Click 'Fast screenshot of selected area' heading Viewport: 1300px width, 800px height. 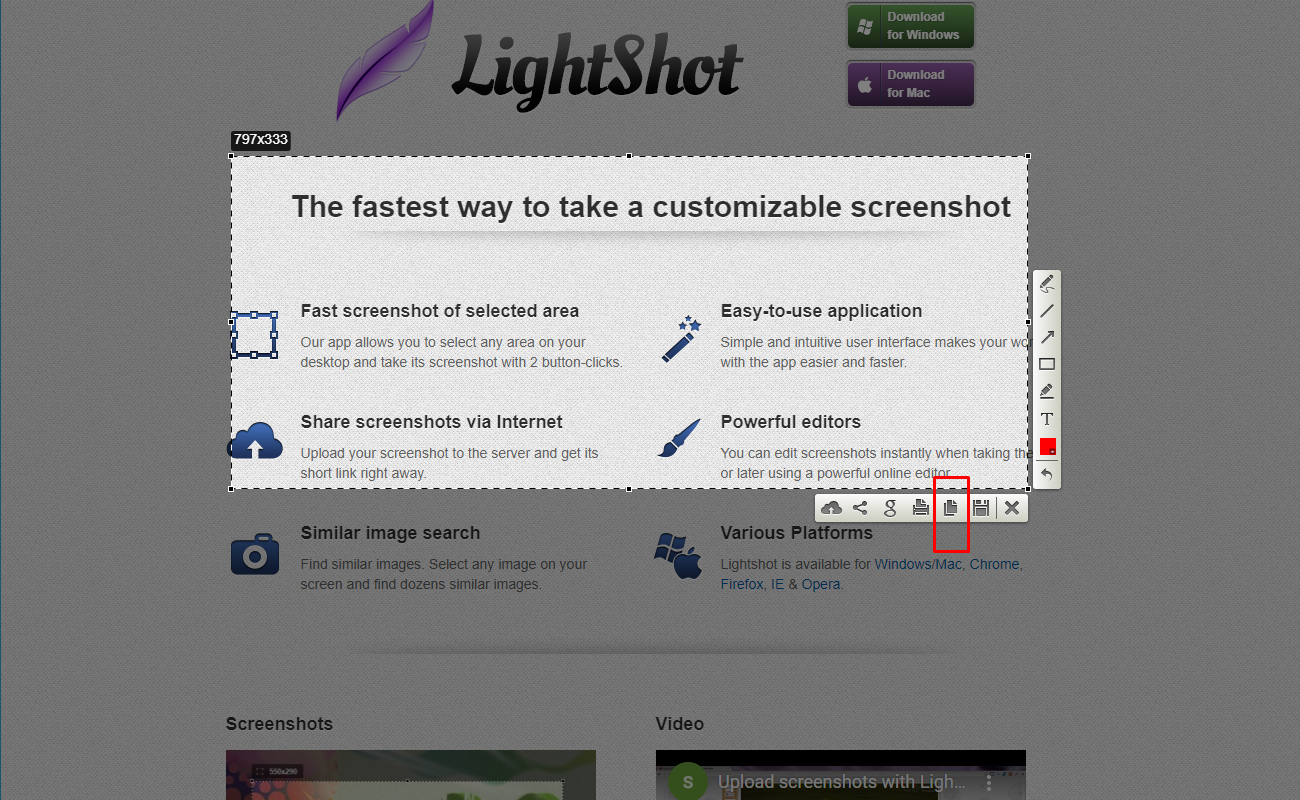[x=440, y=311]
